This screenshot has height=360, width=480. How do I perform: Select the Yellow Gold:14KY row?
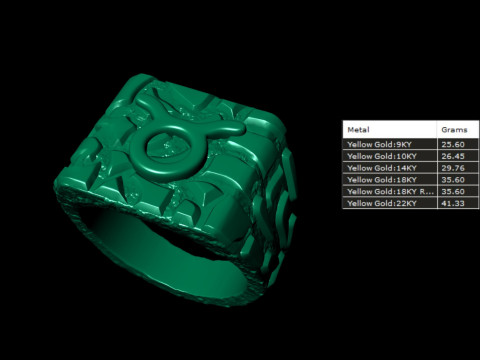[411, 168]
